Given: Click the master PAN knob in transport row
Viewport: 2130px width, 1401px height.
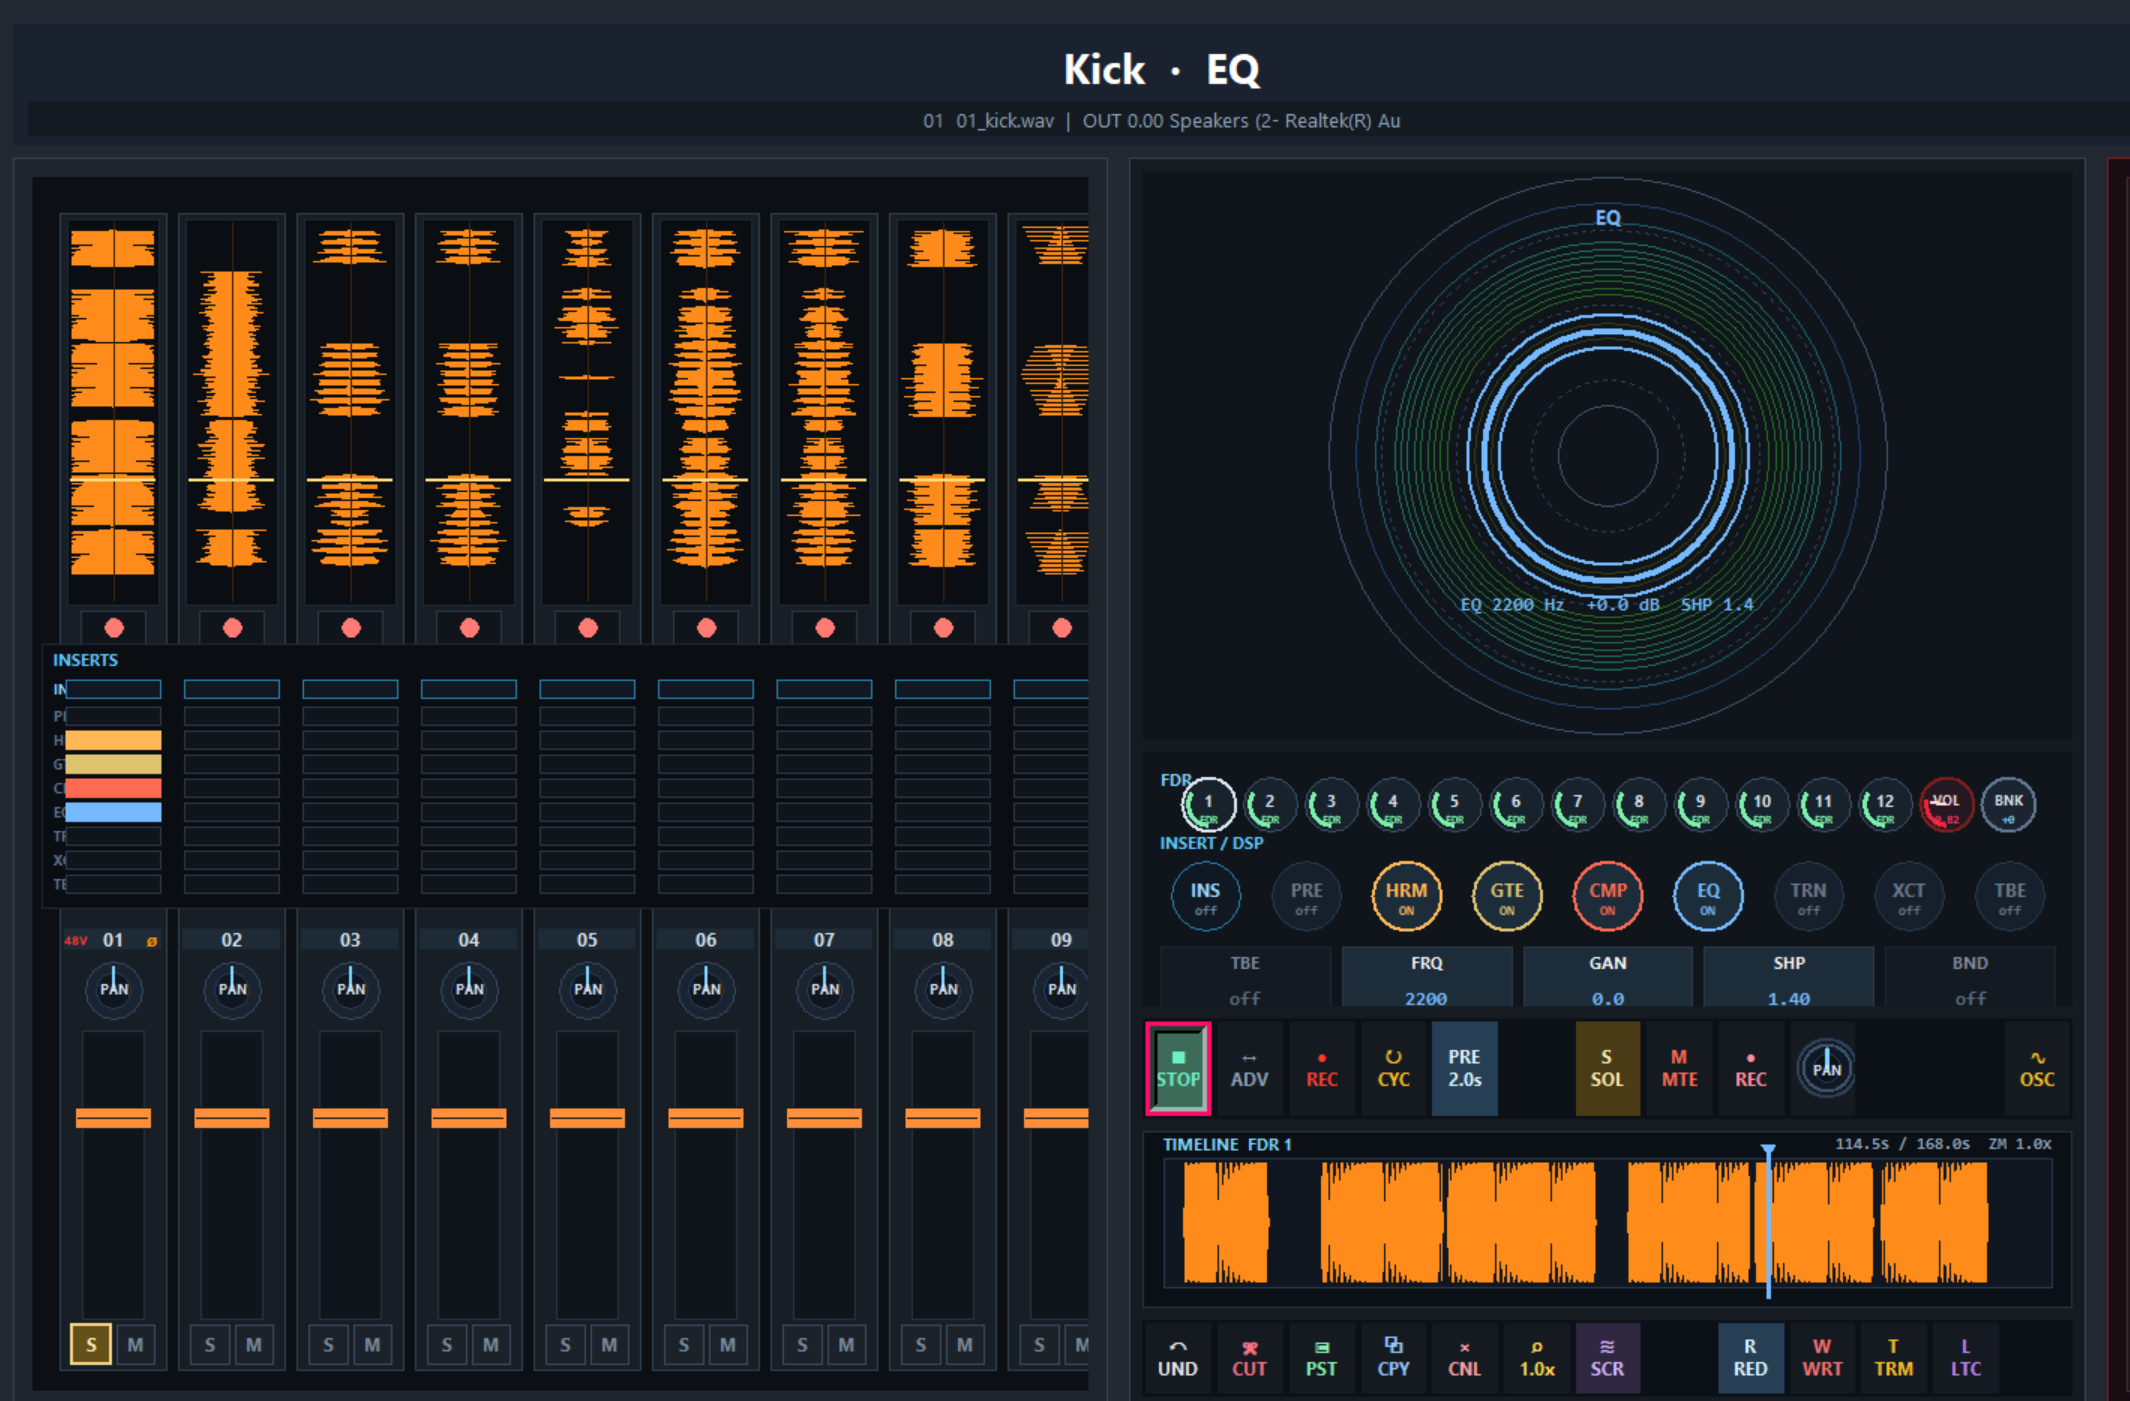Looking at the screenshot, I should 1826,1068.
